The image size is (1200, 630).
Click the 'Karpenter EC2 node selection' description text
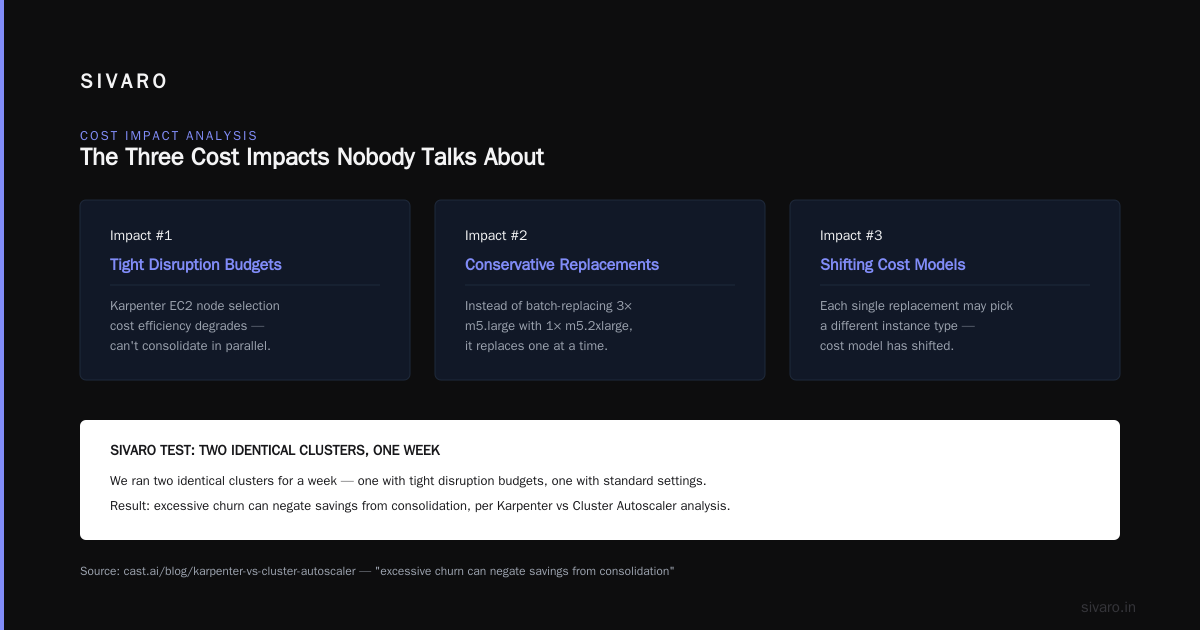[x=195, y=326]
